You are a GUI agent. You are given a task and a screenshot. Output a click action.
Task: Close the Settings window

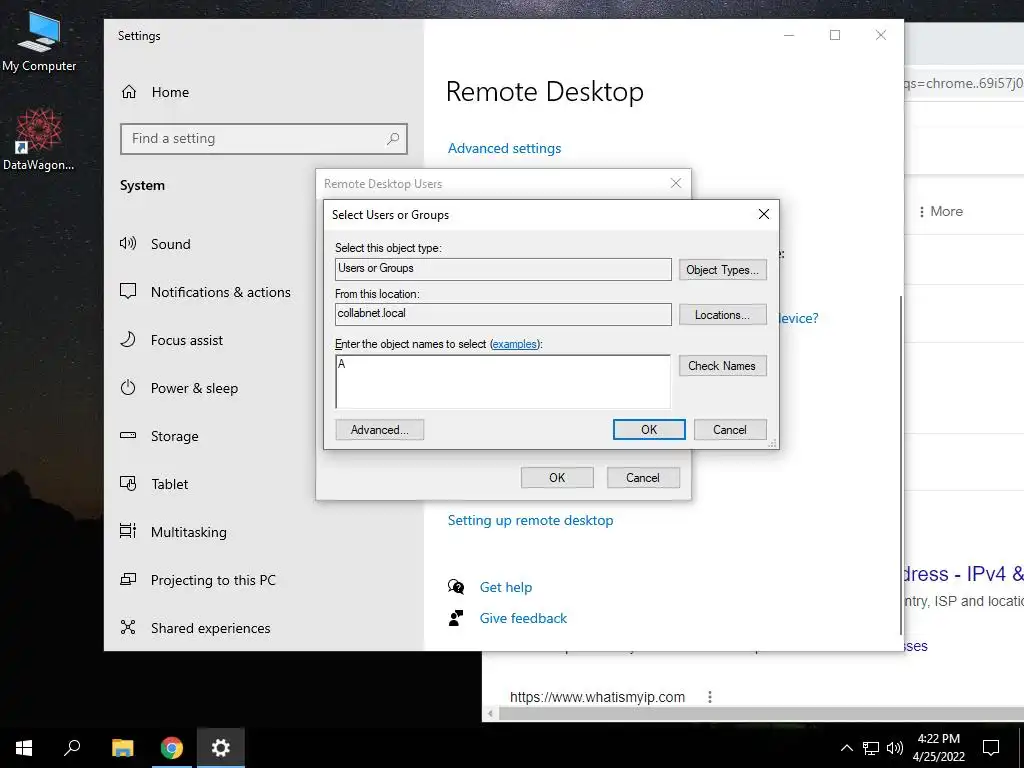(x=881, y=35)
